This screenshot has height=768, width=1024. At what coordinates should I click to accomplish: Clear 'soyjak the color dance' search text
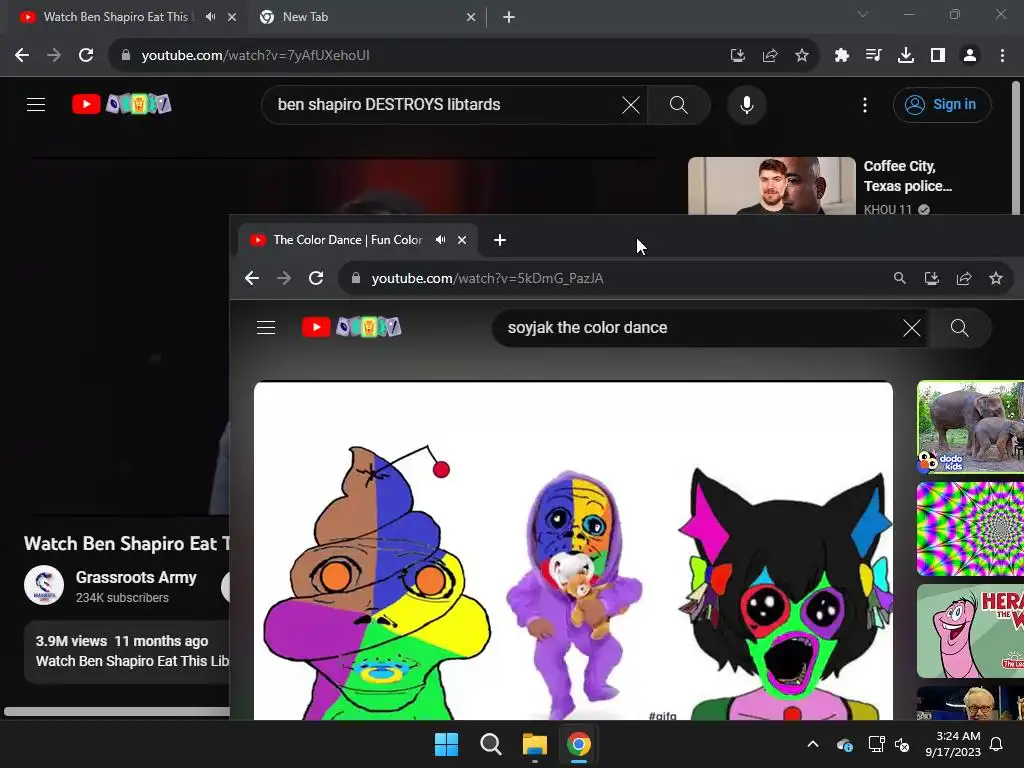pyautogui.click(x=912, y=327)
